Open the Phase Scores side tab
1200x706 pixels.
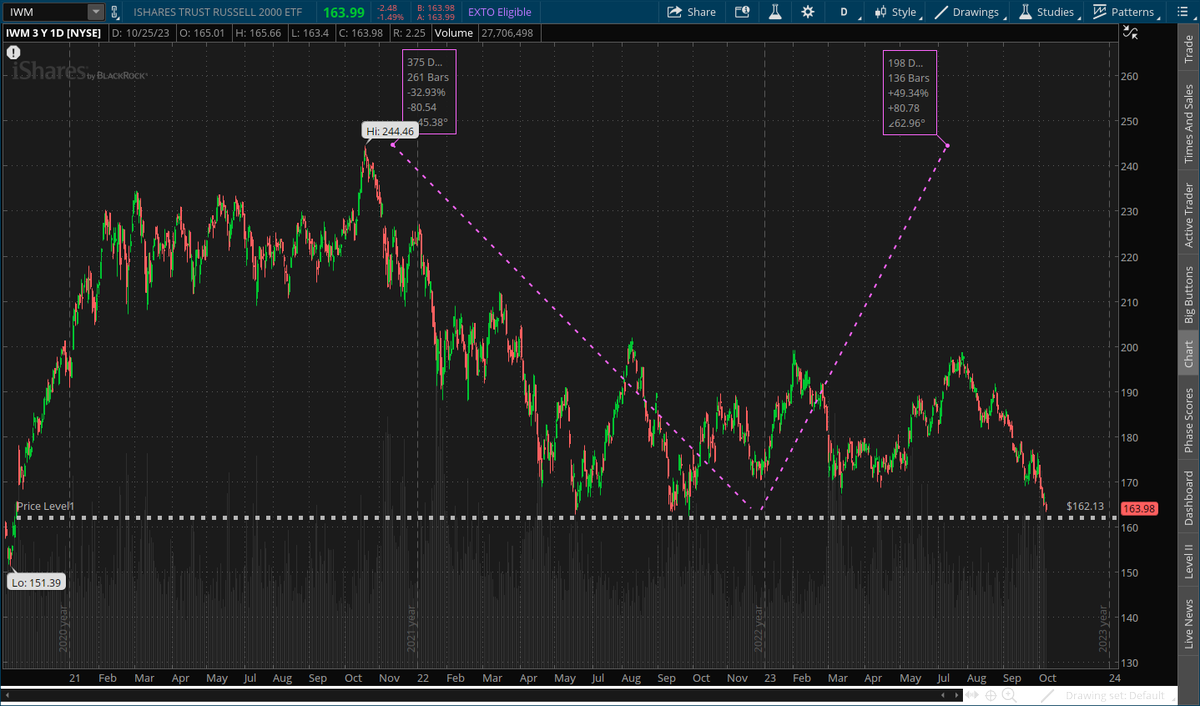(x=1188, y=419)
